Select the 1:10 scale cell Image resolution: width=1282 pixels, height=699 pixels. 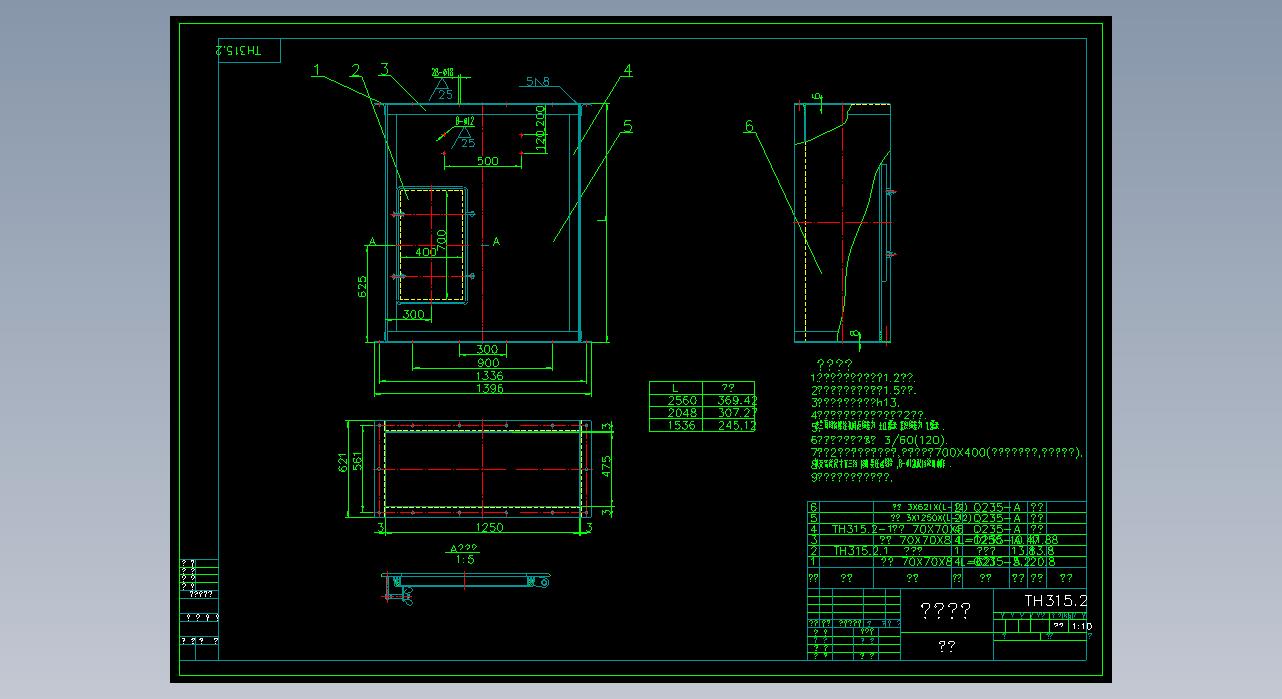[1081, 627]
